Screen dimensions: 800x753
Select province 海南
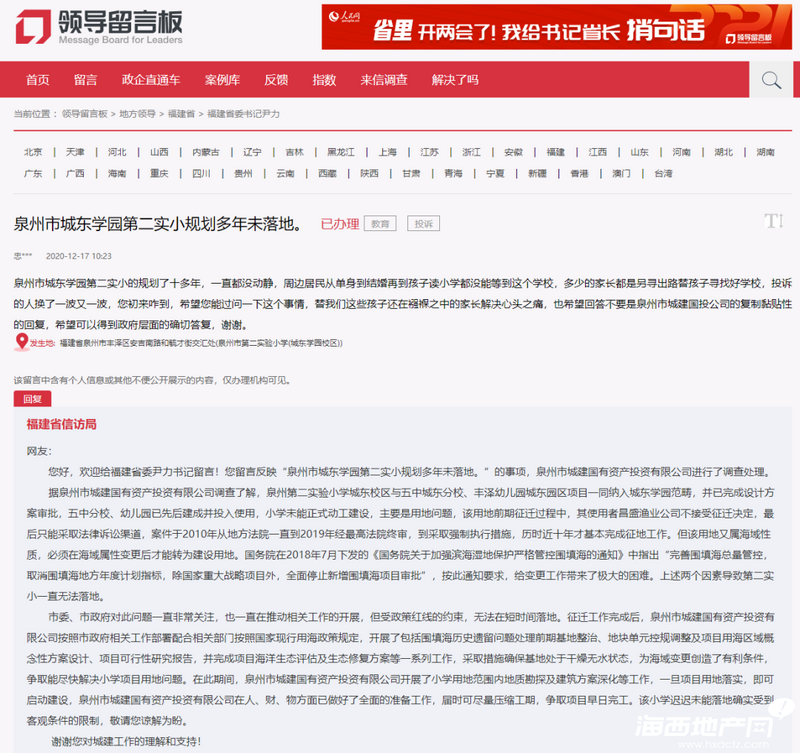(117, 173)
